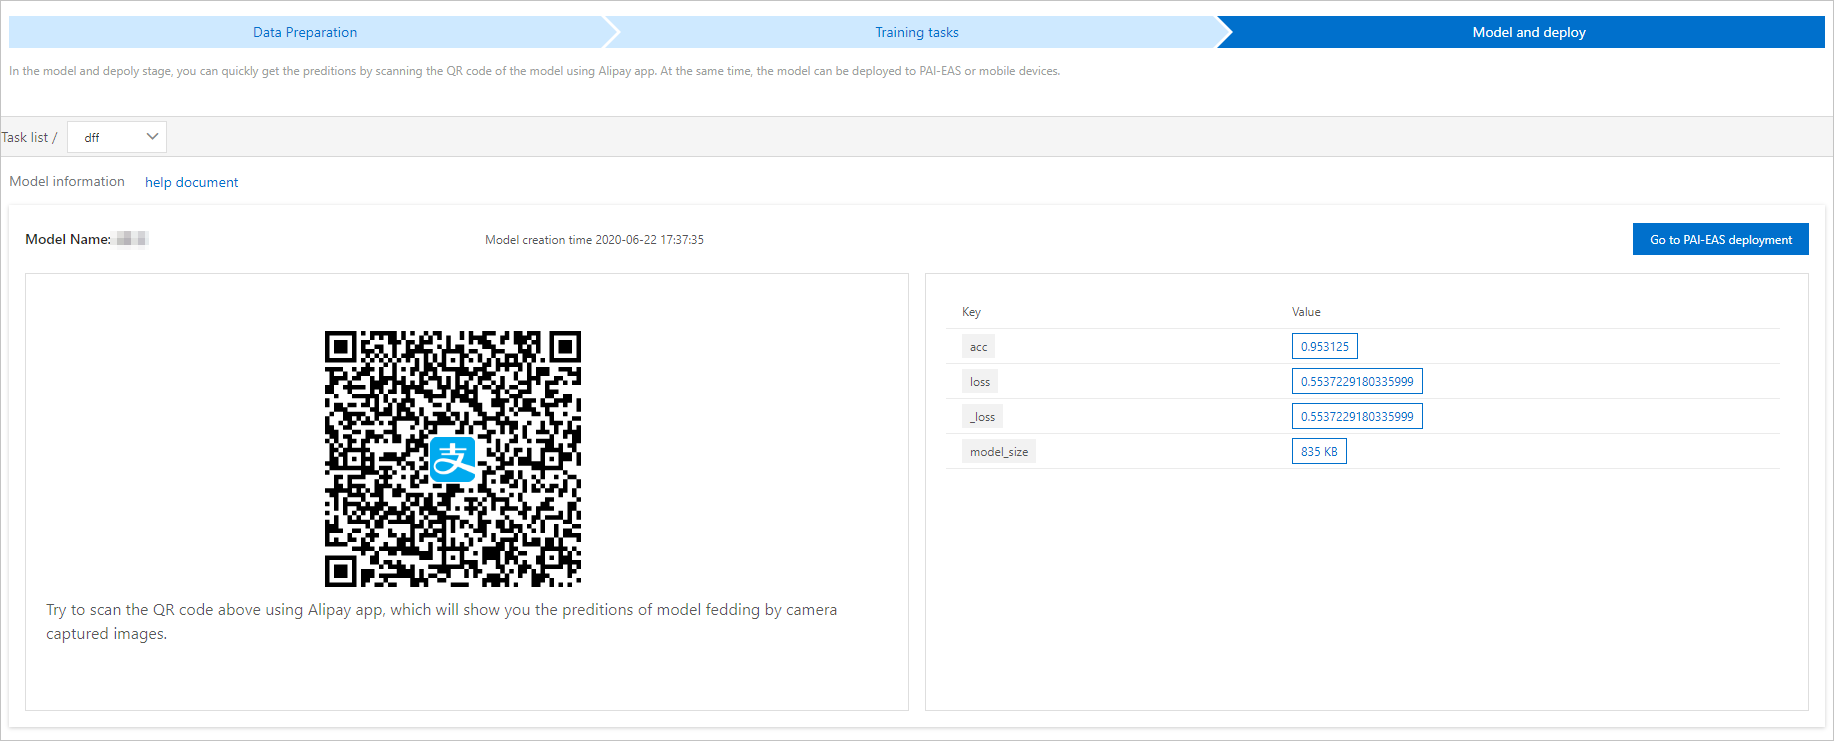Click the Model Name label
Screen dimensions: 1834x741
68,239
